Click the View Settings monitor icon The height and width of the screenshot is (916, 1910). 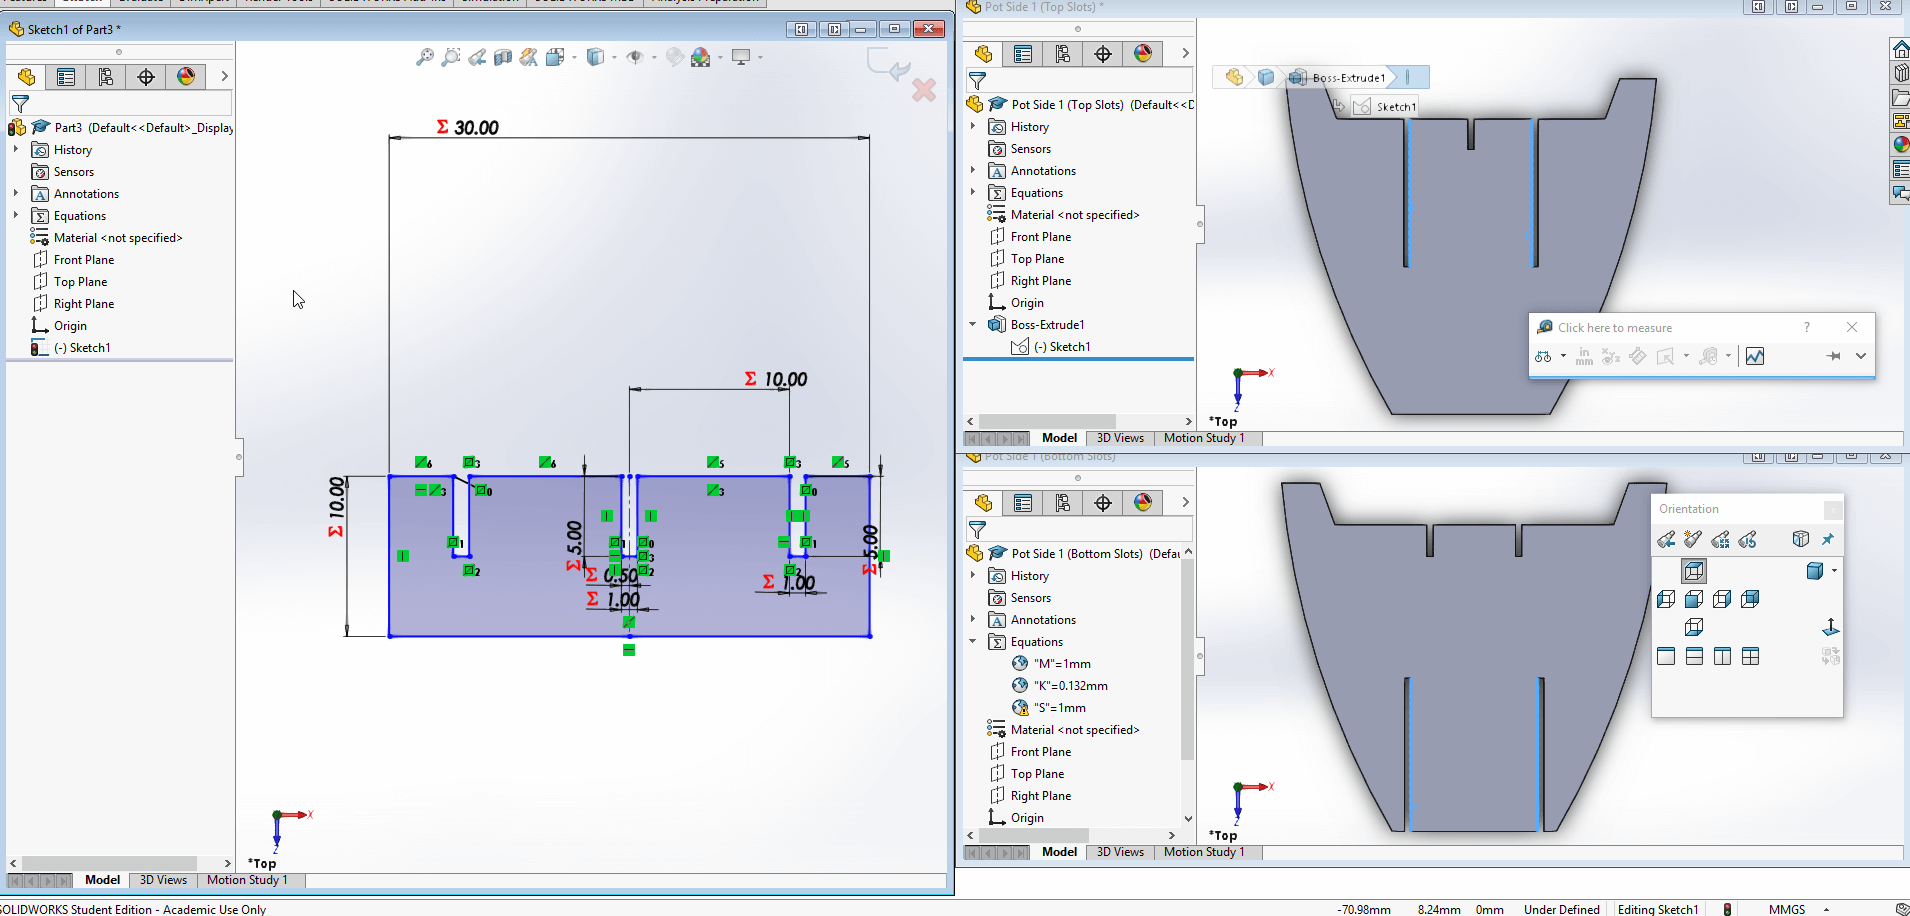(741, 57)
